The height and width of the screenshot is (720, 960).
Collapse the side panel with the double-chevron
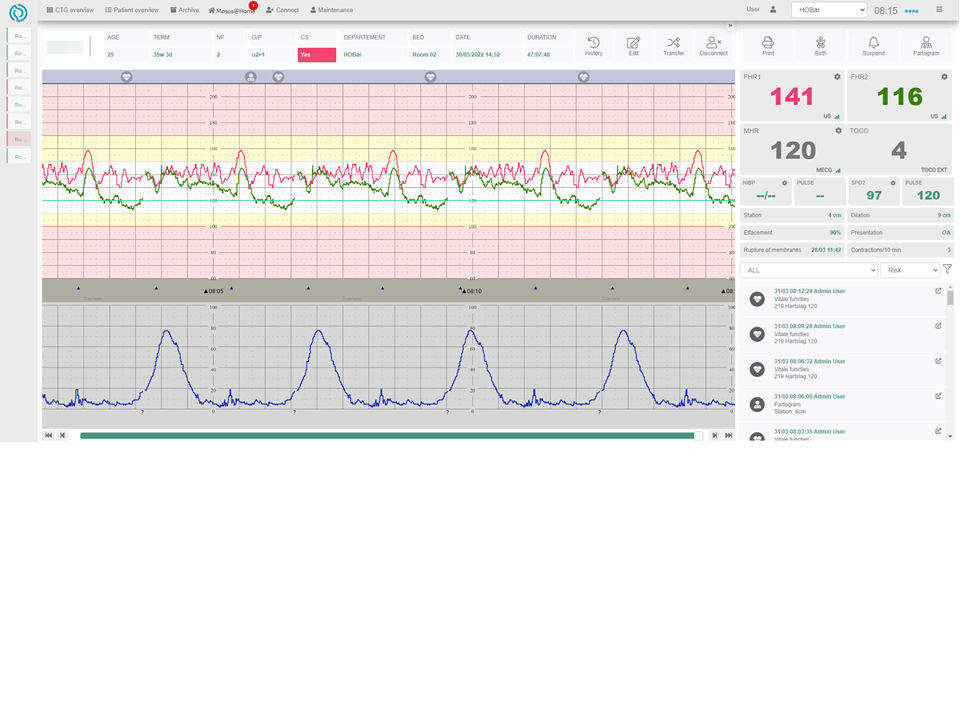730,26
